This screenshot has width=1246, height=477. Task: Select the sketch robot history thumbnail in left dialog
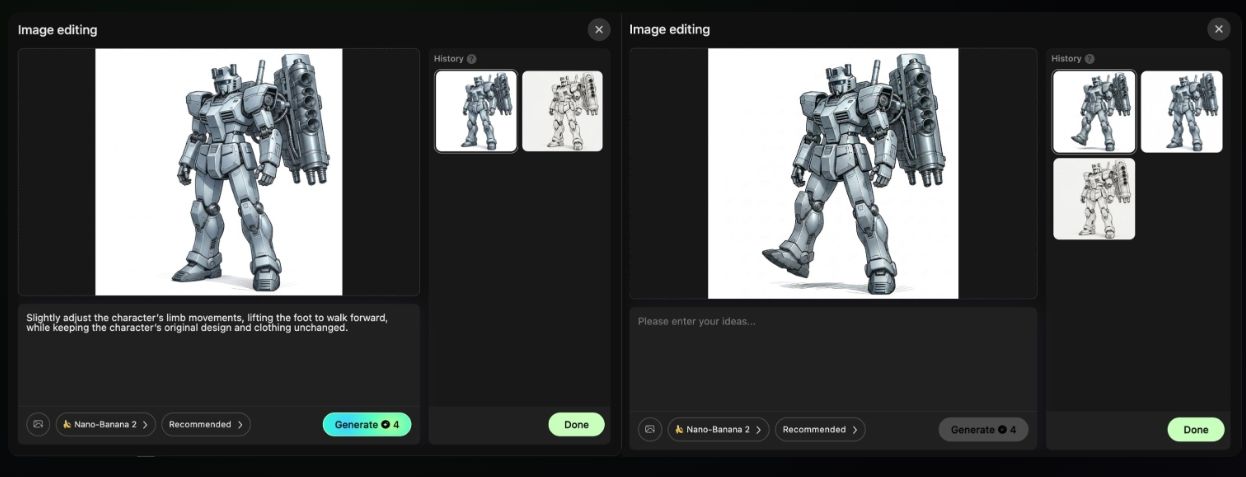pyautogui.click(x=562, y=111)
